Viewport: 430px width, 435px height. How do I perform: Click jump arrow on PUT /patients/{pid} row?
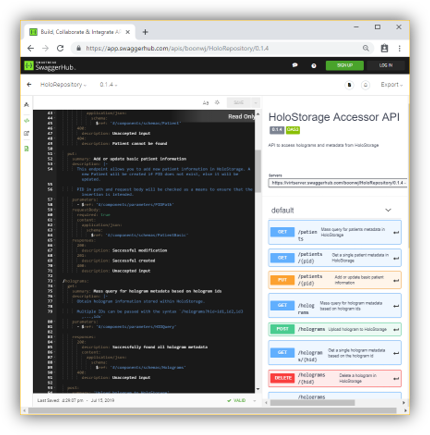(396, 280)
